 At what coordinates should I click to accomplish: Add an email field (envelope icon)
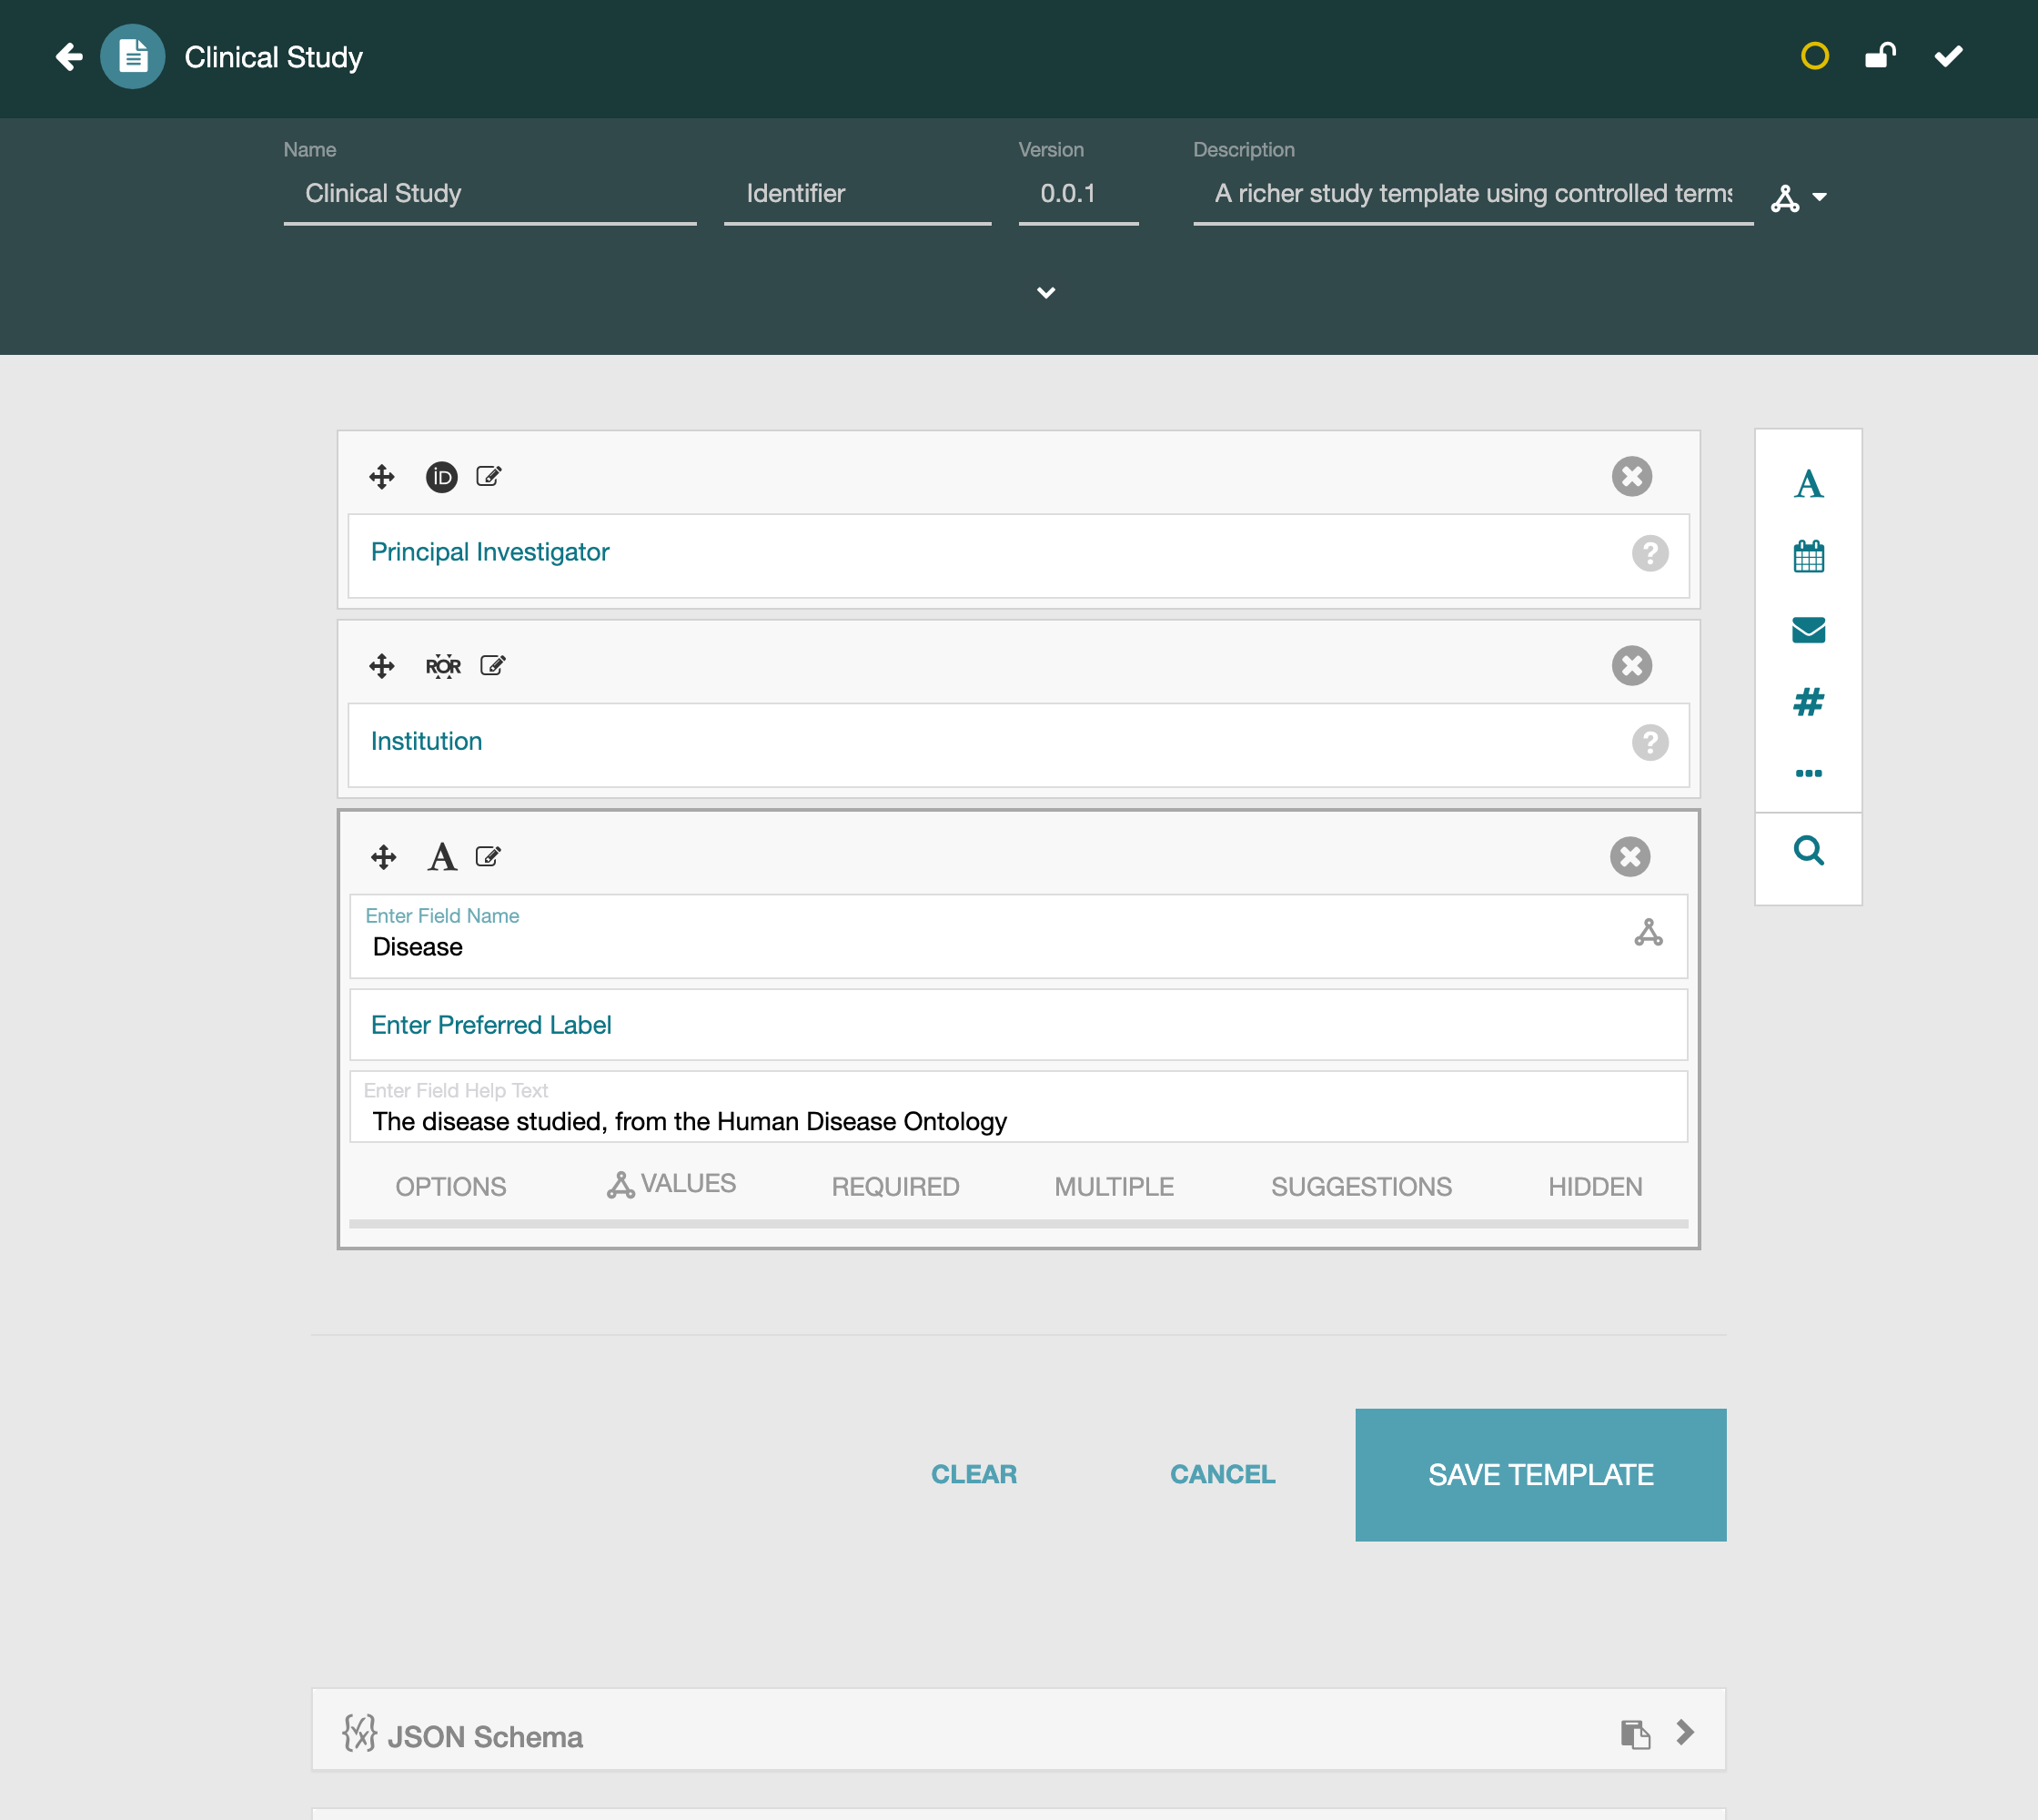[x=1808, y=630]
